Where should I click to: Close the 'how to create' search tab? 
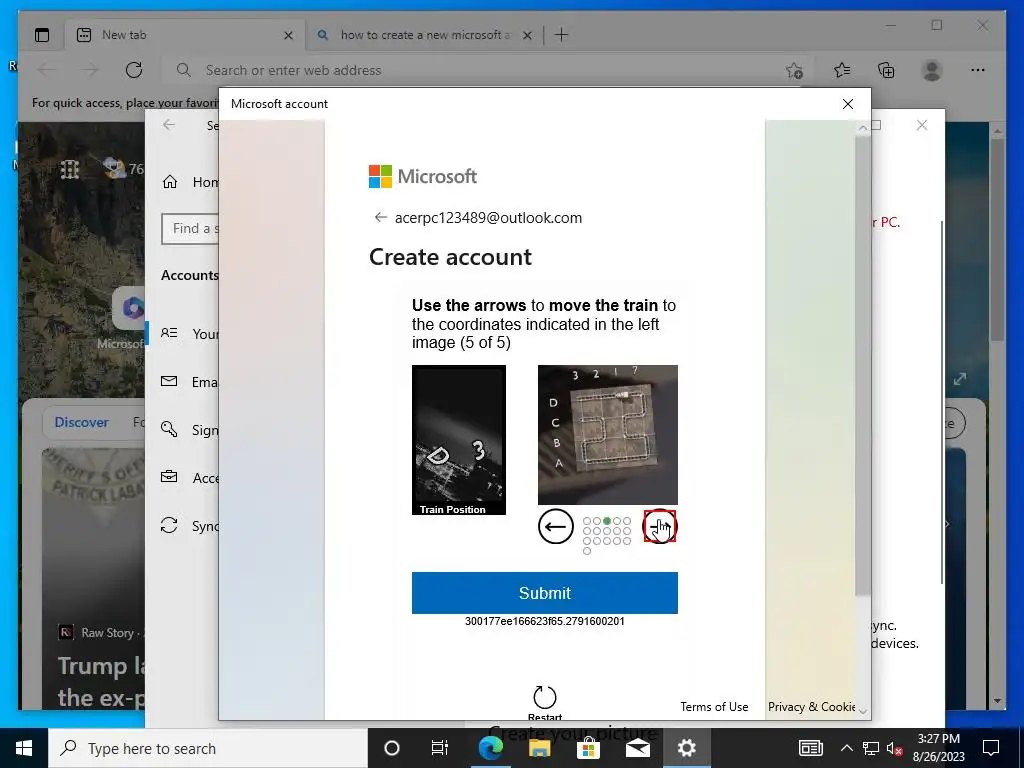click(x=527, y=35)
